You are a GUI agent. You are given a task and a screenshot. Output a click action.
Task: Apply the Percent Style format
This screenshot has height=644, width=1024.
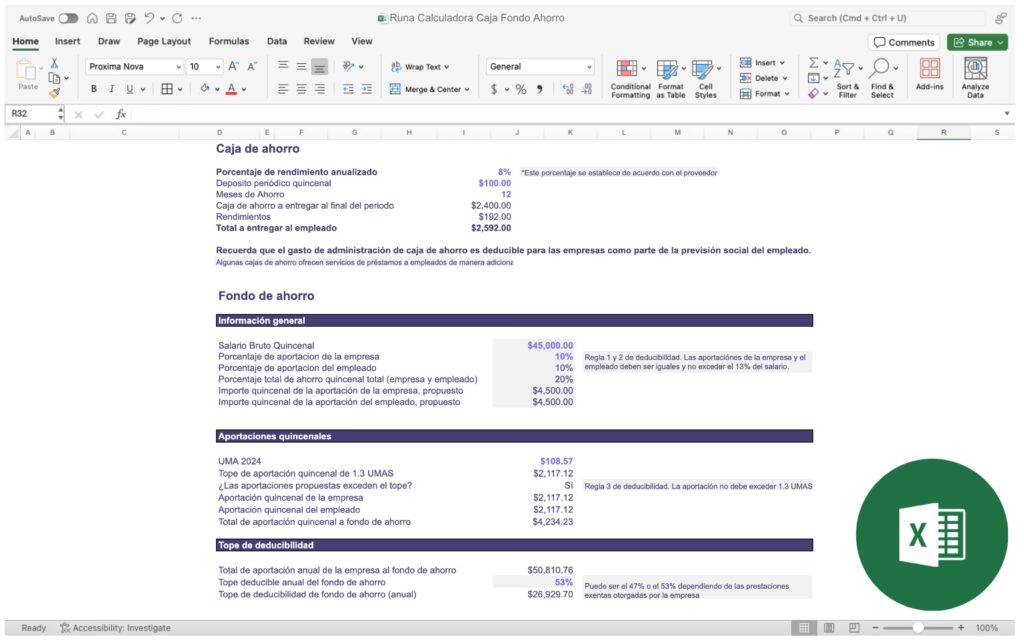tap(520, 89)
